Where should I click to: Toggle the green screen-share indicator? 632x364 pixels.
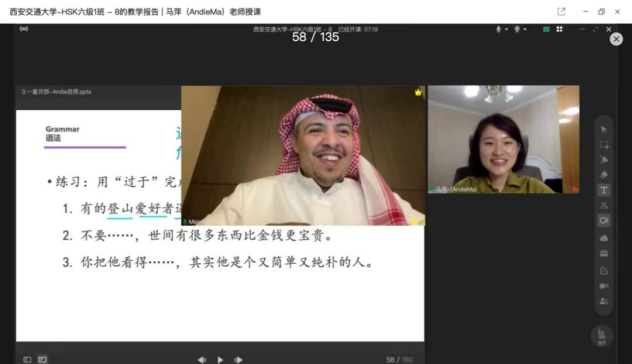[x=546, y=29]
